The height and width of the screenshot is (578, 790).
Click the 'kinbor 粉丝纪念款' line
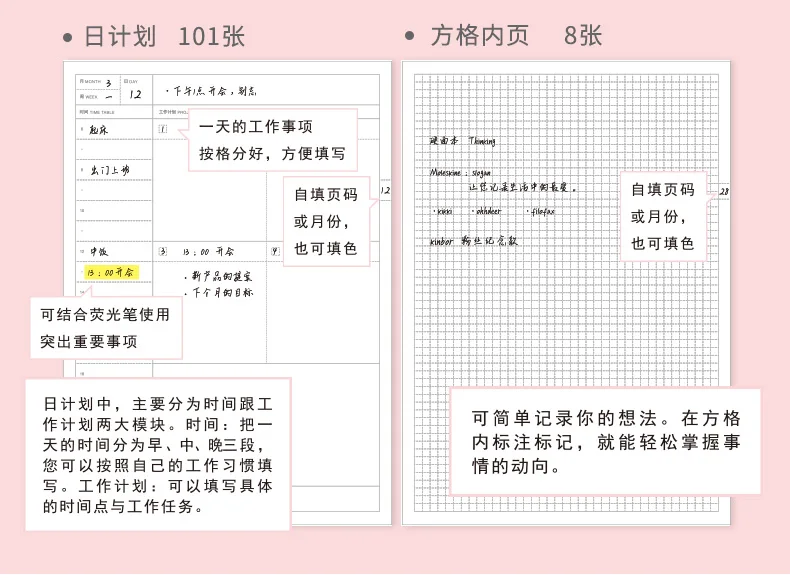[474, 241]
